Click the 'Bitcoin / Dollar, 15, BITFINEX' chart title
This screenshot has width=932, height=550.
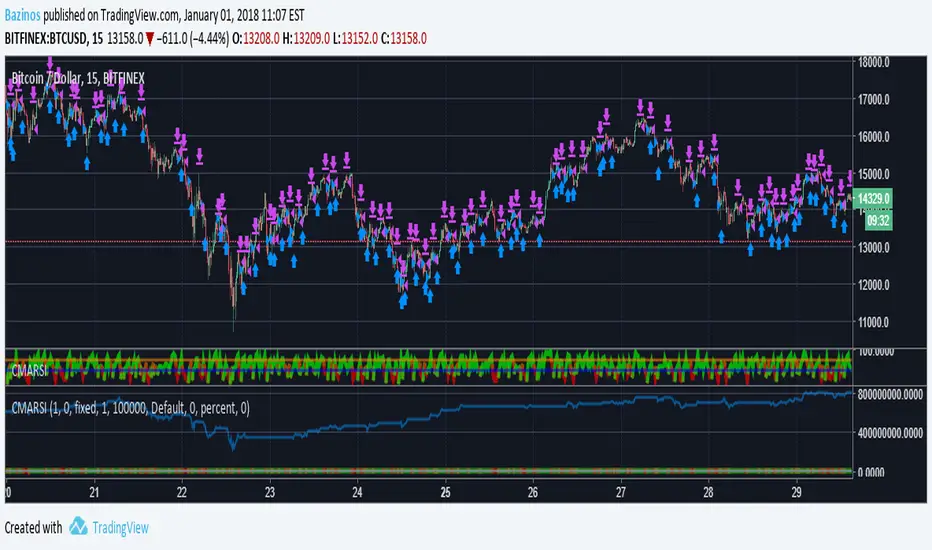[x=78, y=78]
